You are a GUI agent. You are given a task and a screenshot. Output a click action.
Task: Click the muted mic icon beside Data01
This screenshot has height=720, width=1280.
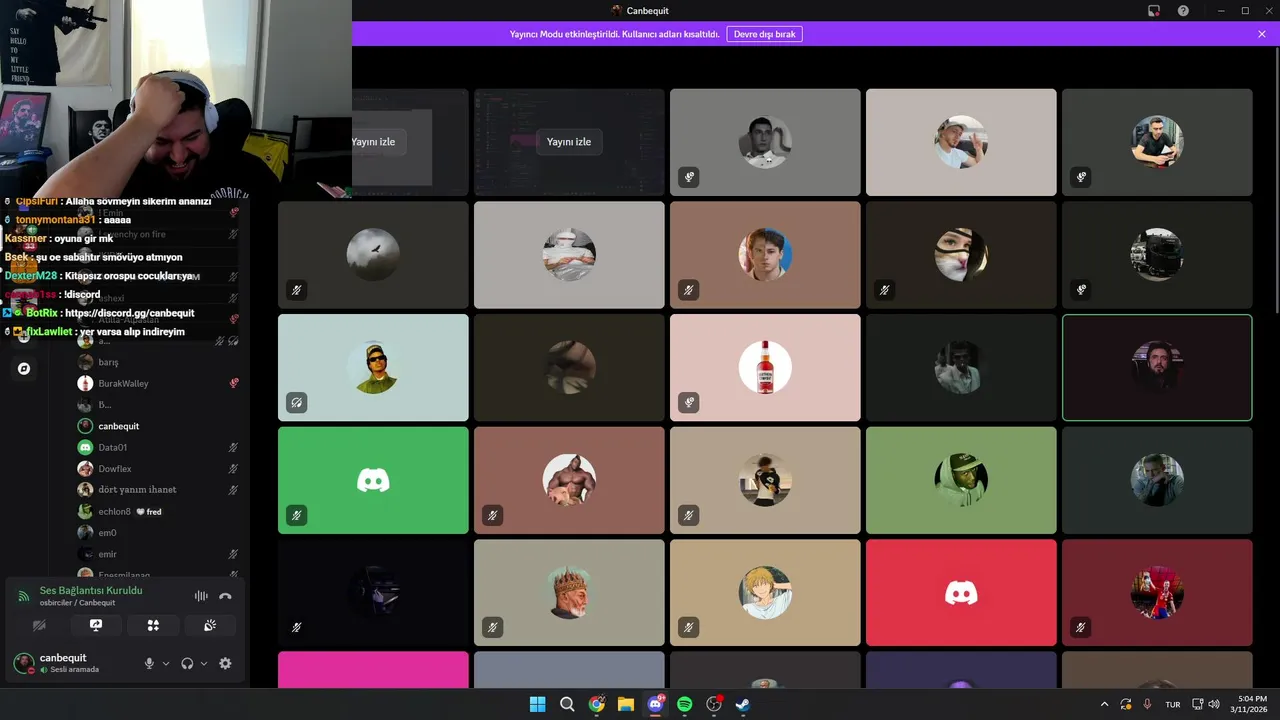(233, 448)
